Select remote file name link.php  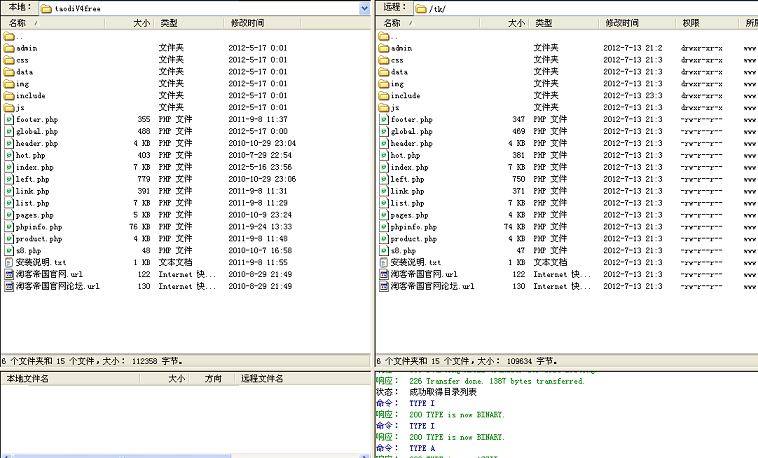tap(407, 191)
